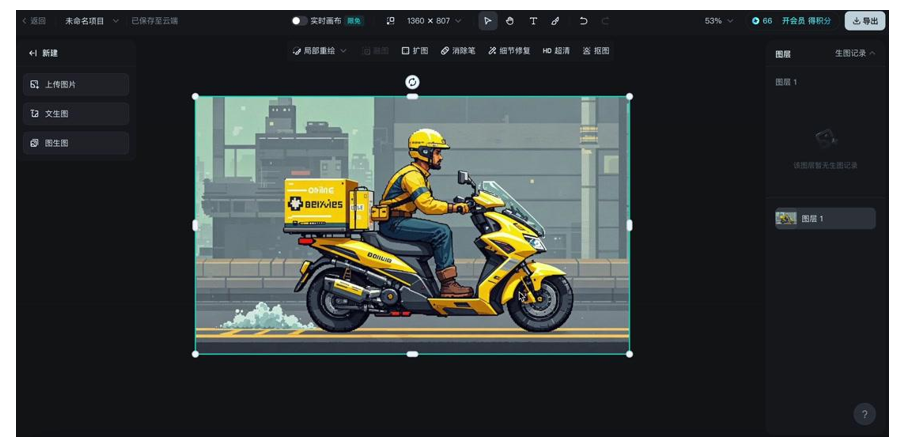Click 消除笔 eraser pen tool
The width and height of the screenshot is (902, 447).
[458, 51]
